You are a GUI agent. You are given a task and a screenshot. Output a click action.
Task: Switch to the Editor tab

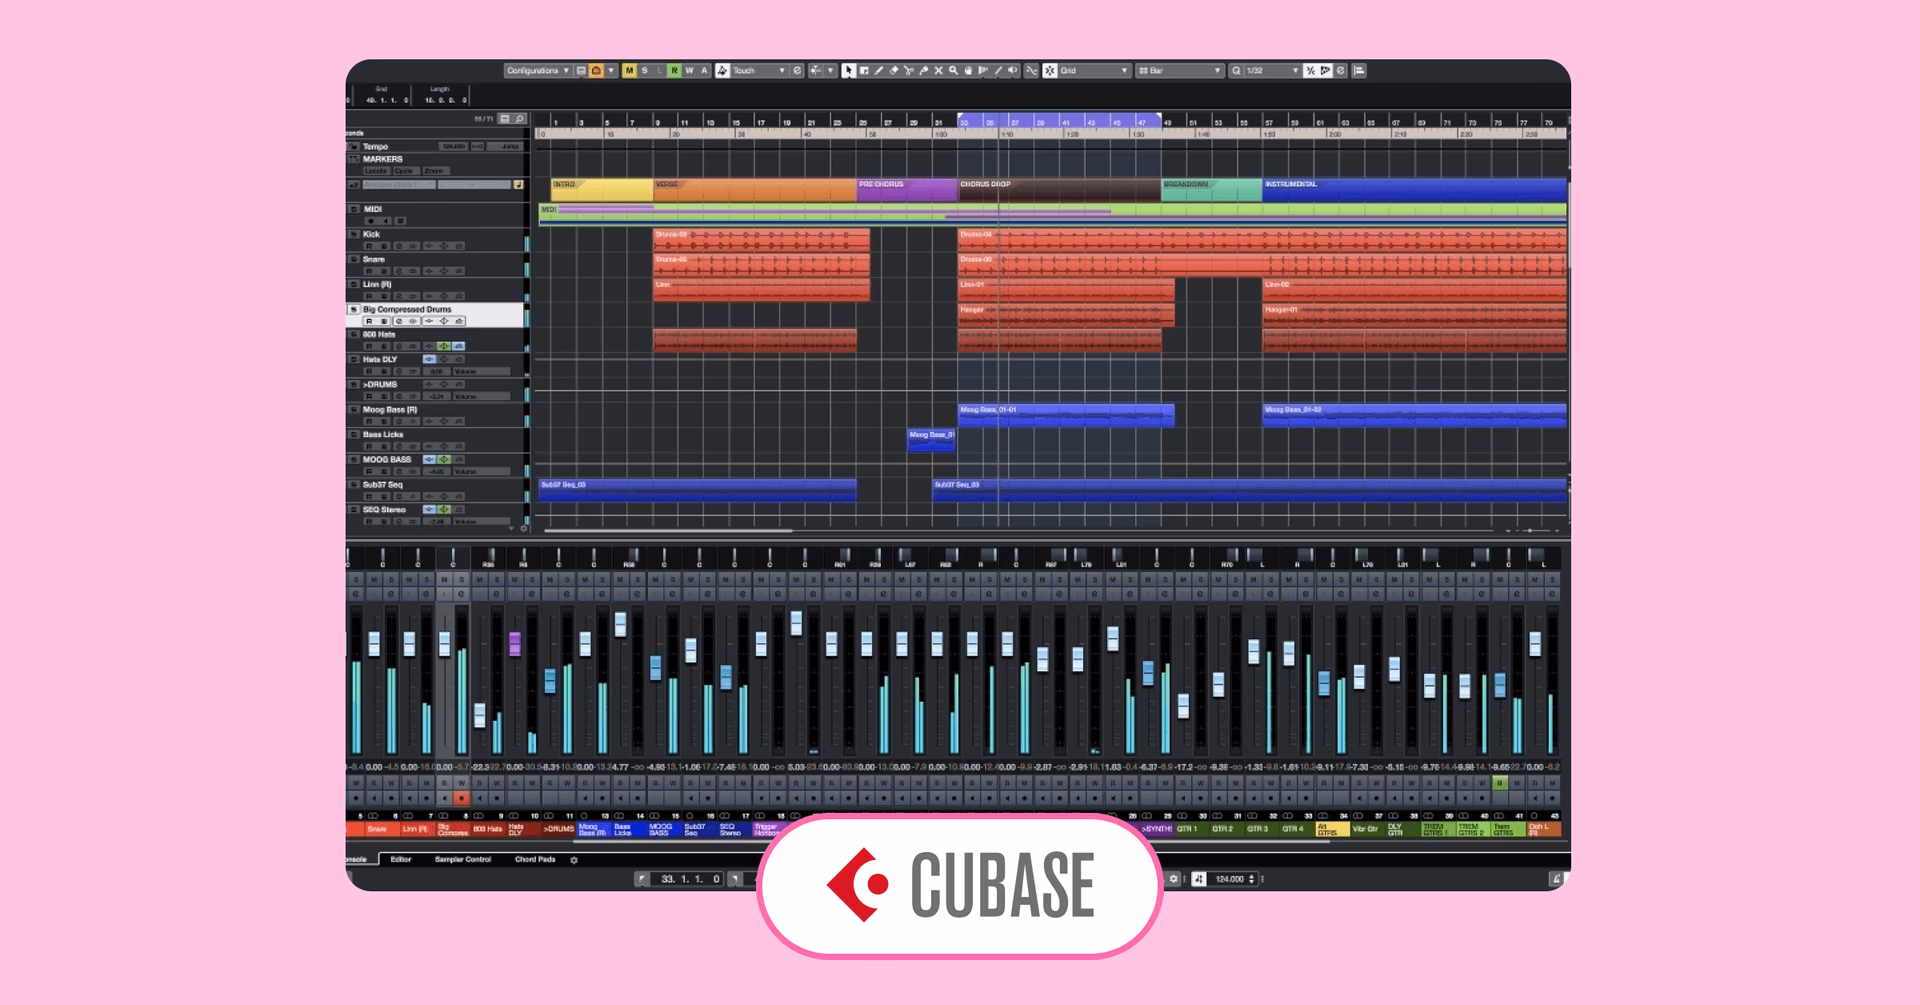[401, 859]
